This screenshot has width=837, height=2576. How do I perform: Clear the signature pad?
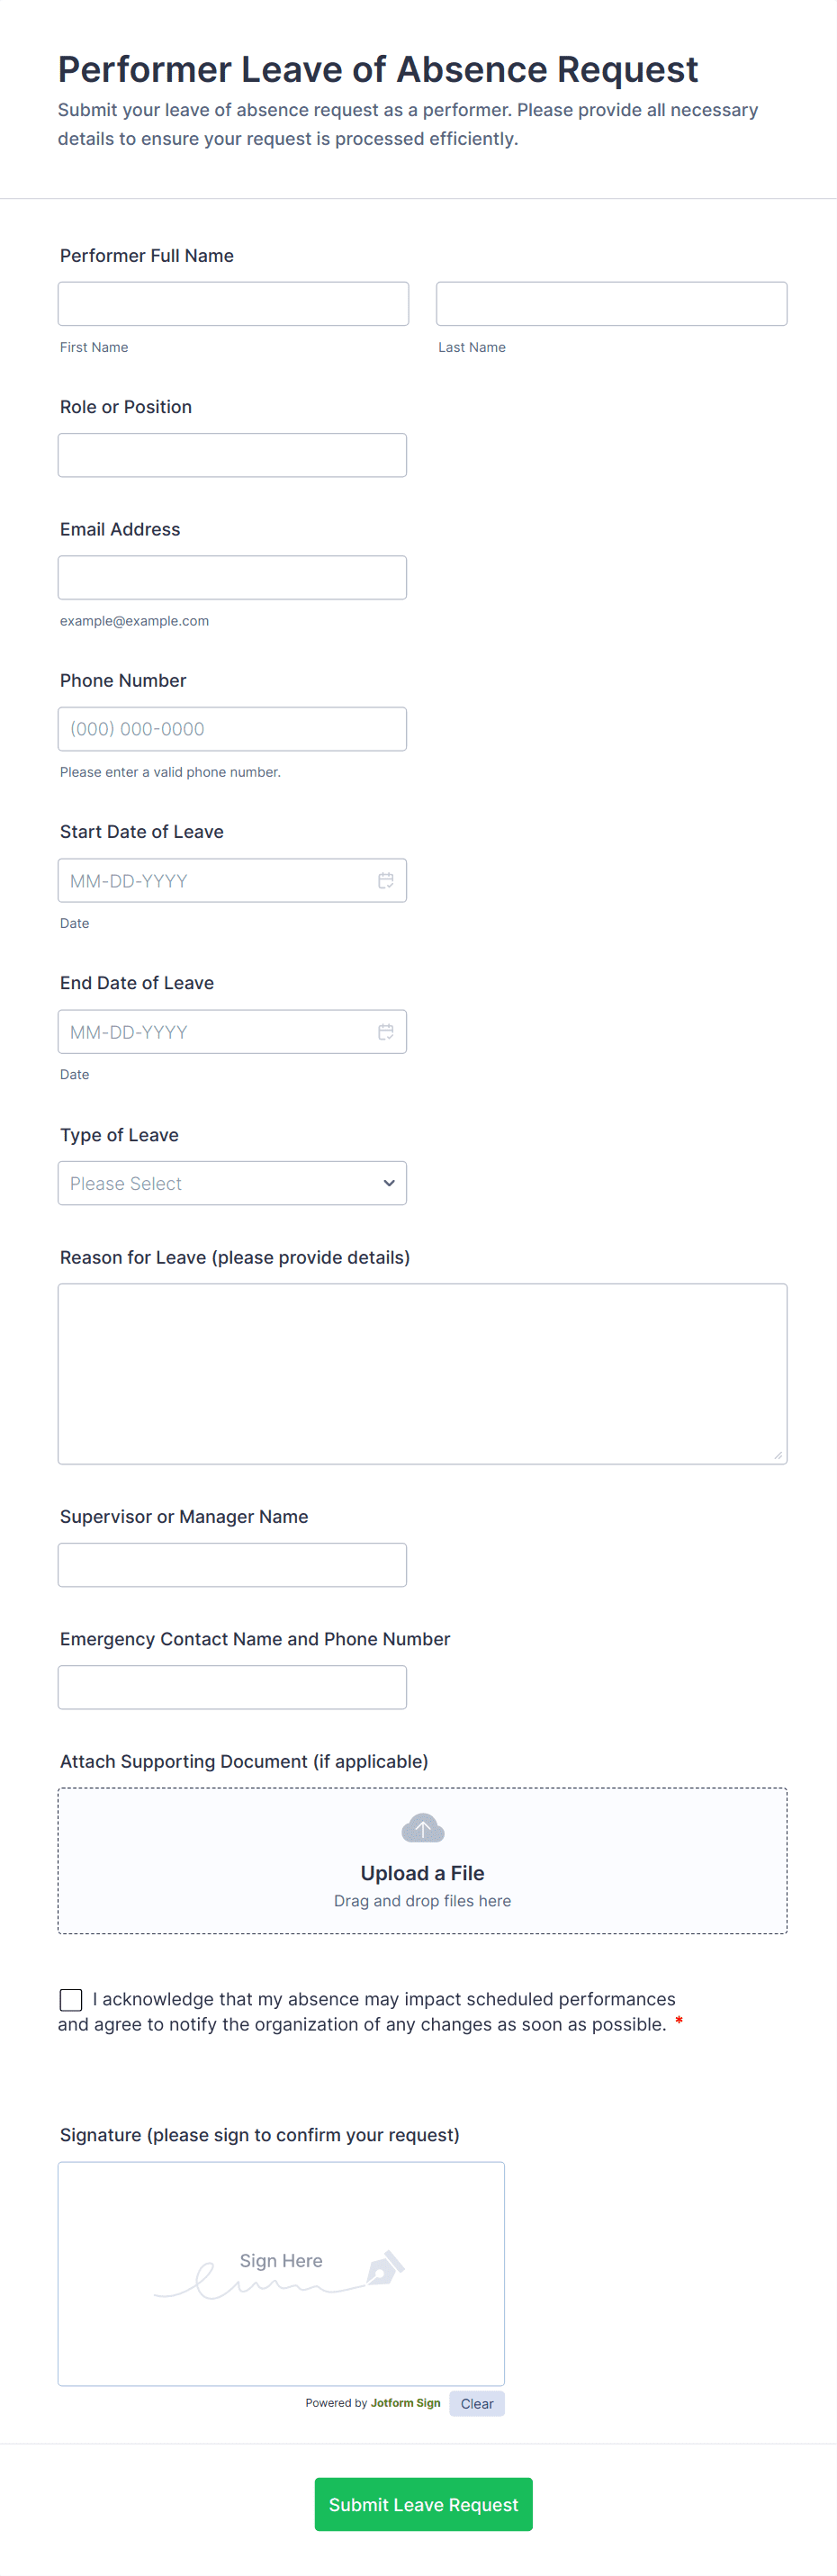tap(476, 2403)
